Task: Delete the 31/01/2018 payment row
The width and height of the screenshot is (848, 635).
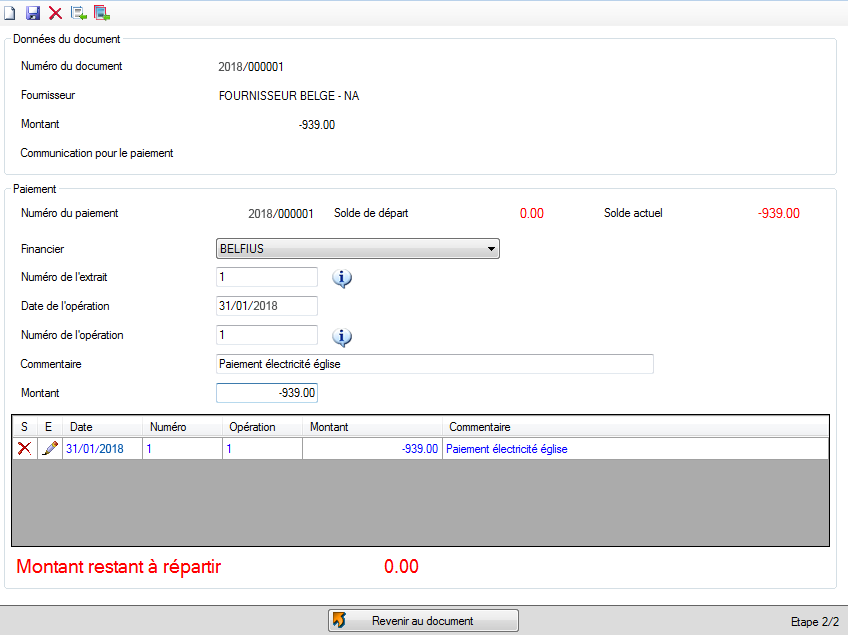Action: point(24,448)
